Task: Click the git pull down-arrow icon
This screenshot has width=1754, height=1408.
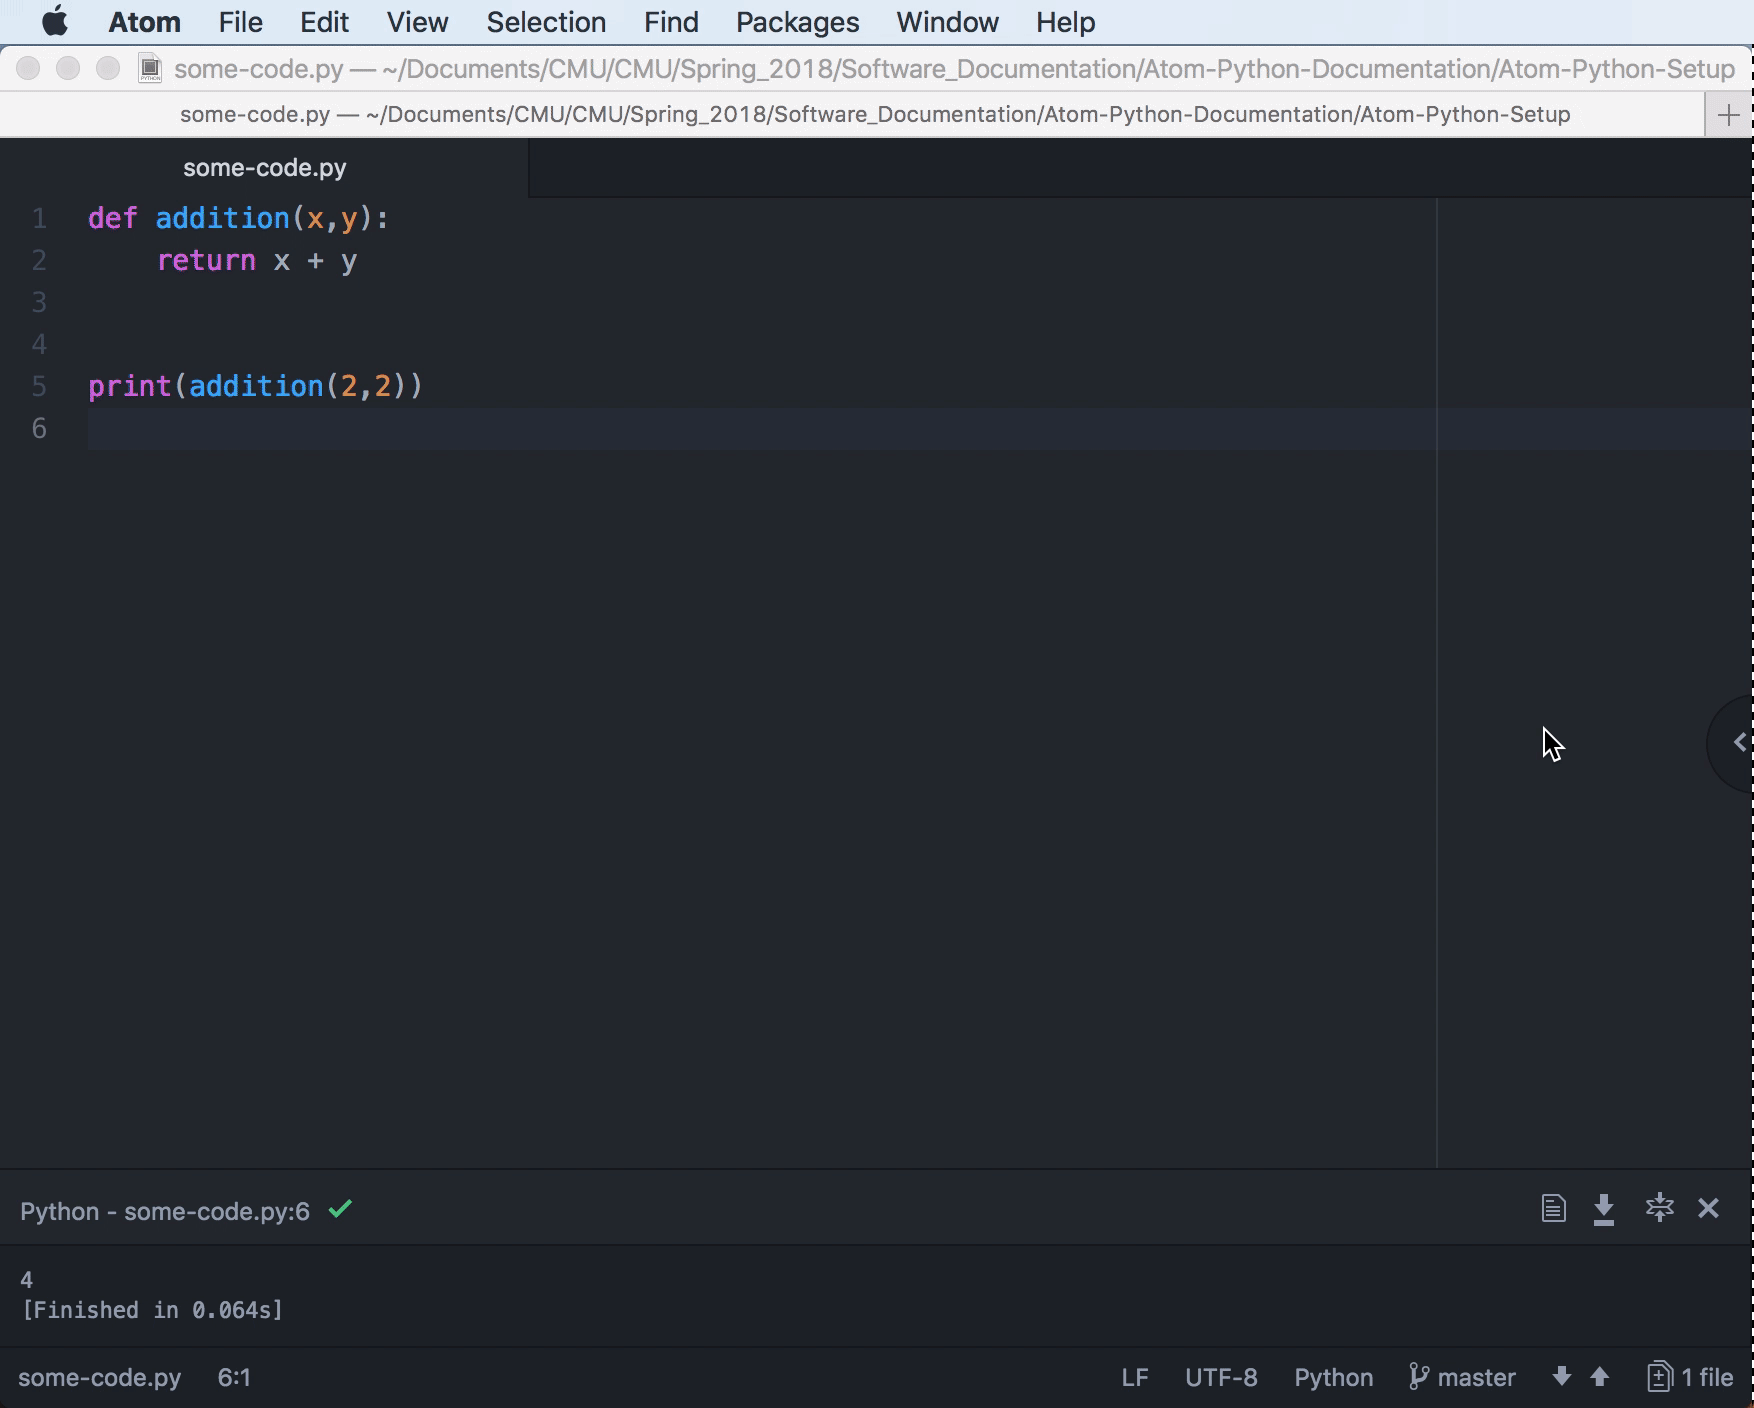Action: click(1561, 1377)
